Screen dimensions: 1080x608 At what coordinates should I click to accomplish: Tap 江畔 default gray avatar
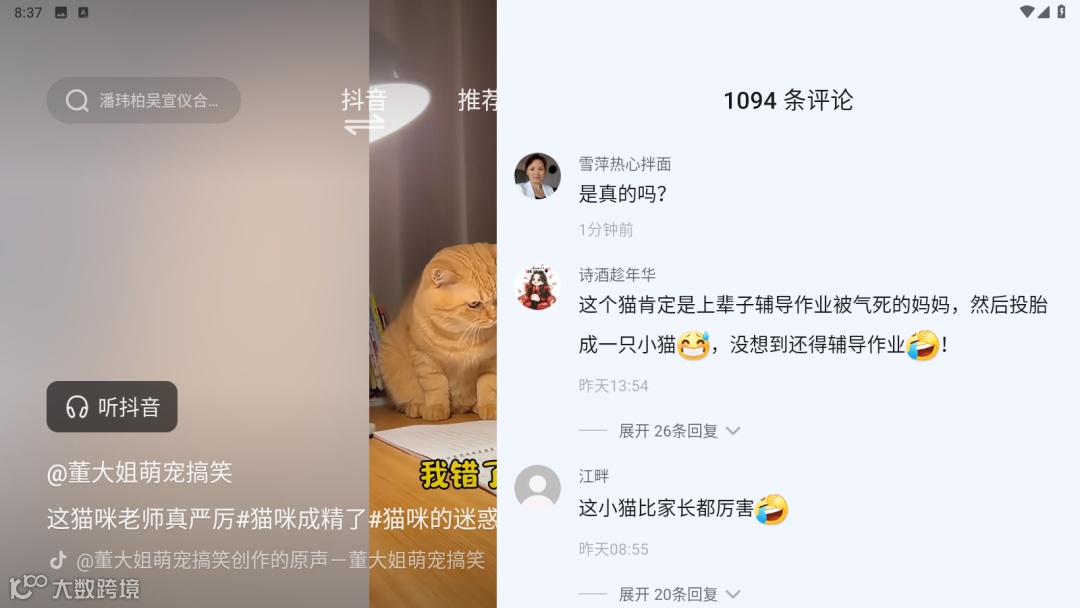pyautogui.click(x=537, y=488)
